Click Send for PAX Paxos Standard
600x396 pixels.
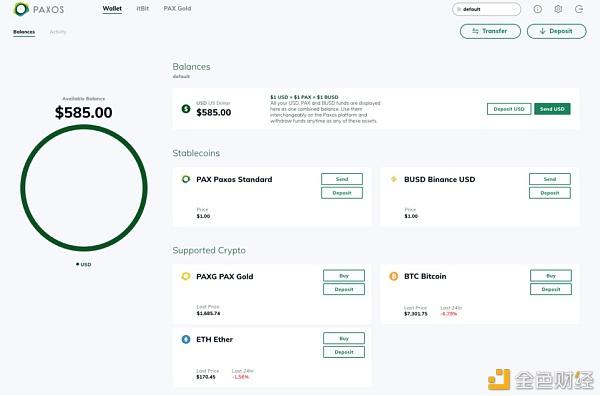[342, 179]
